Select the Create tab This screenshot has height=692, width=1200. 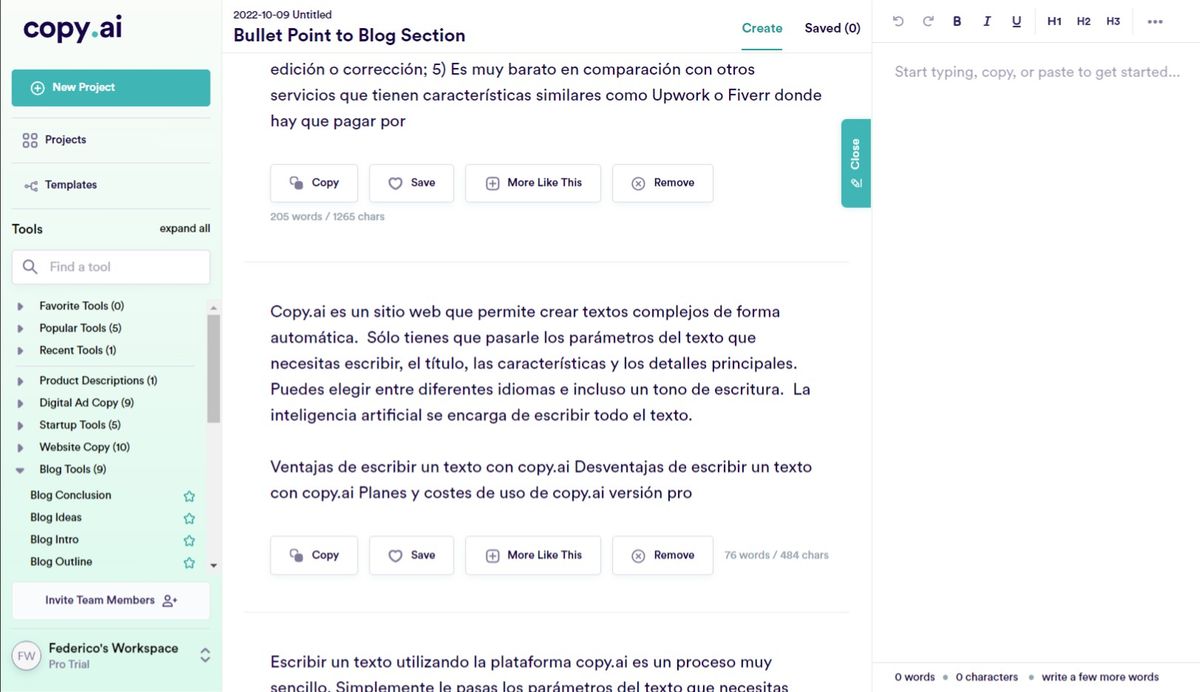tap(762, 28)
